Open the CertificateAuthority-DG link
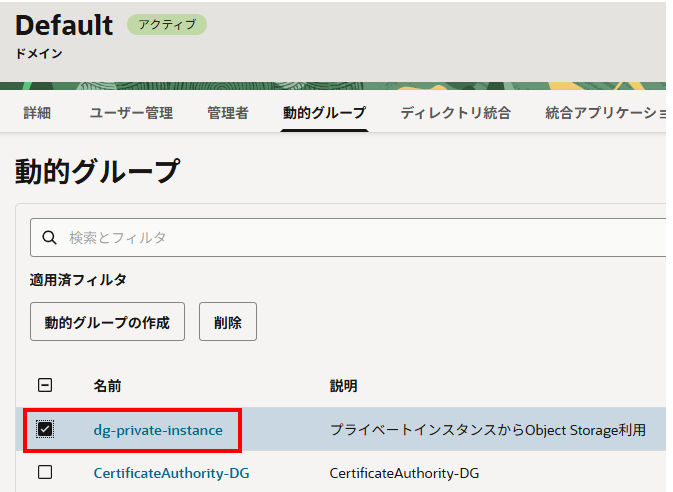The width and height of the screenshot is (673, 492). (x=171, y=472)
